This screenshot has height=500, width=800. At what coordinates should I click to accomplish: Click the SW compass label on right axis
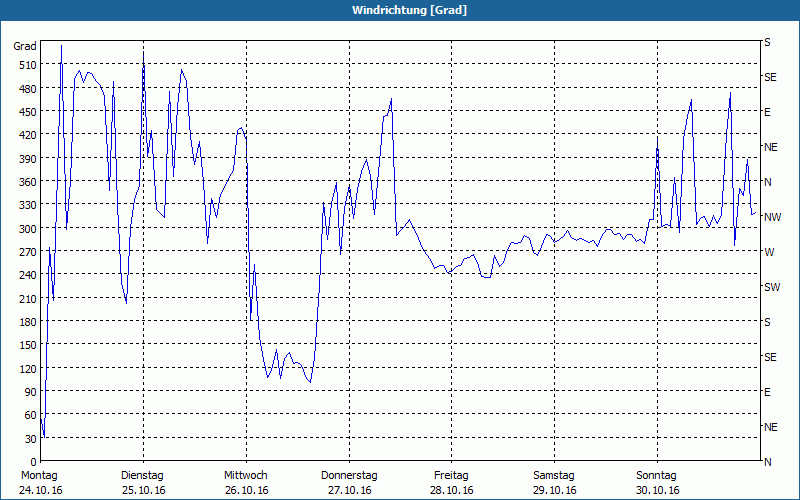point(772,287)
